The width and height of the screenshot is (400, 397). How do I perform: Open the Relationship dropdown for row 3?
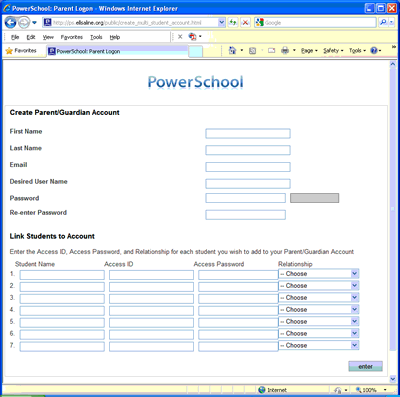click(319, 298)
